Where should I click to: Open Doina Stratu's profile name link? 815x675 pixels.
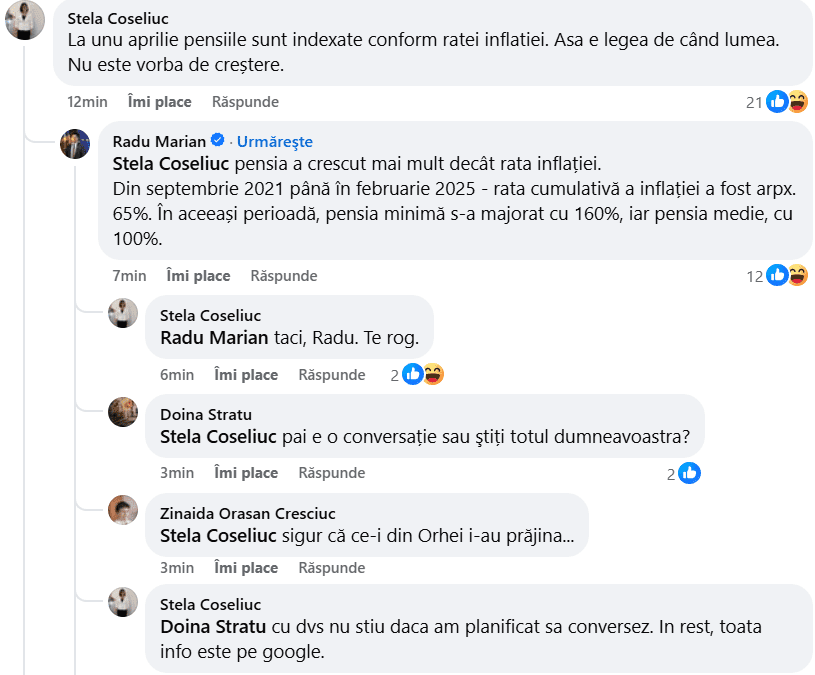206,415
